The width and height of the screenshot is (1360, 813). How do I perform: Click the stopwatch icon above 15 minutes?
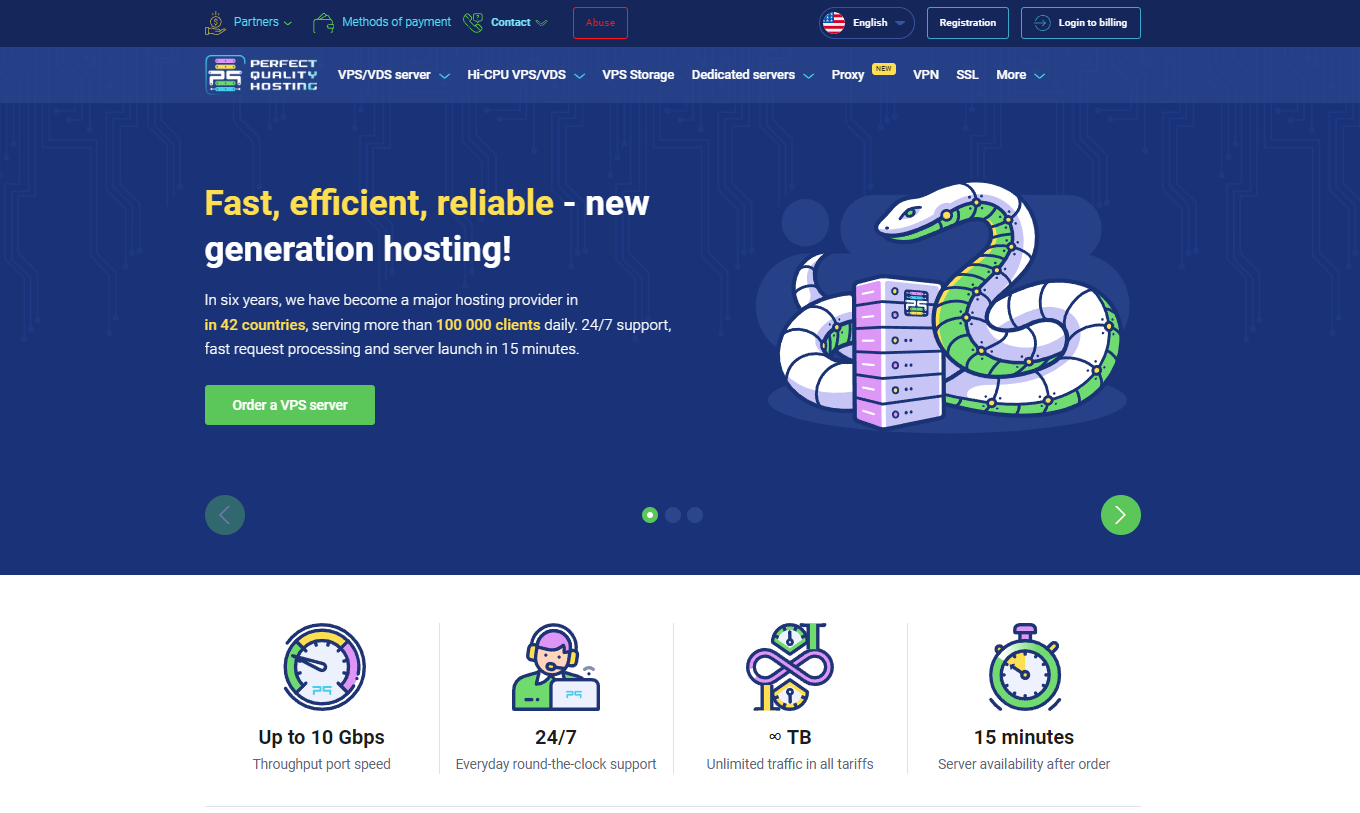(x=1024, y=667)
